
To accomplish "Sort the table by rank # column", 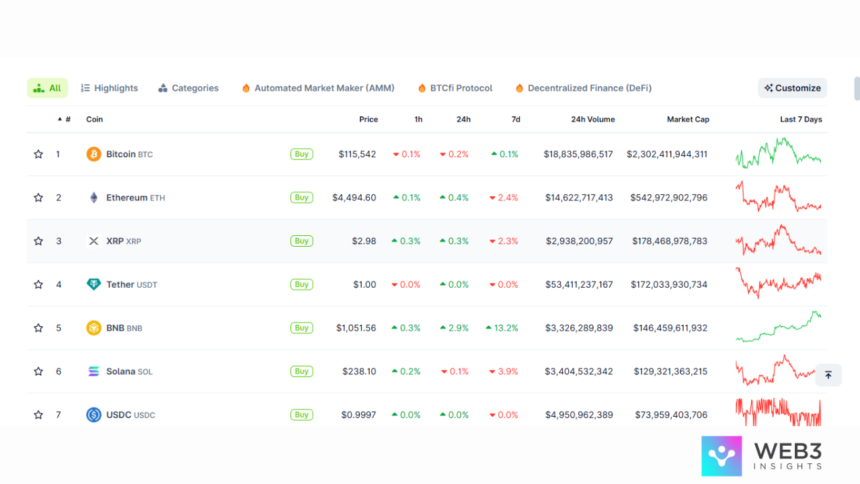I will (x=65, y=119).
